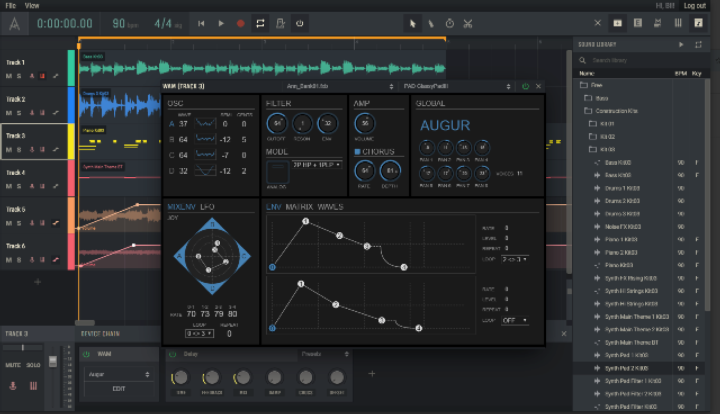Viewport: 720px width, 414px height.
Task: Open the PAD preset dropdown in synth
Action: [457, 86]
